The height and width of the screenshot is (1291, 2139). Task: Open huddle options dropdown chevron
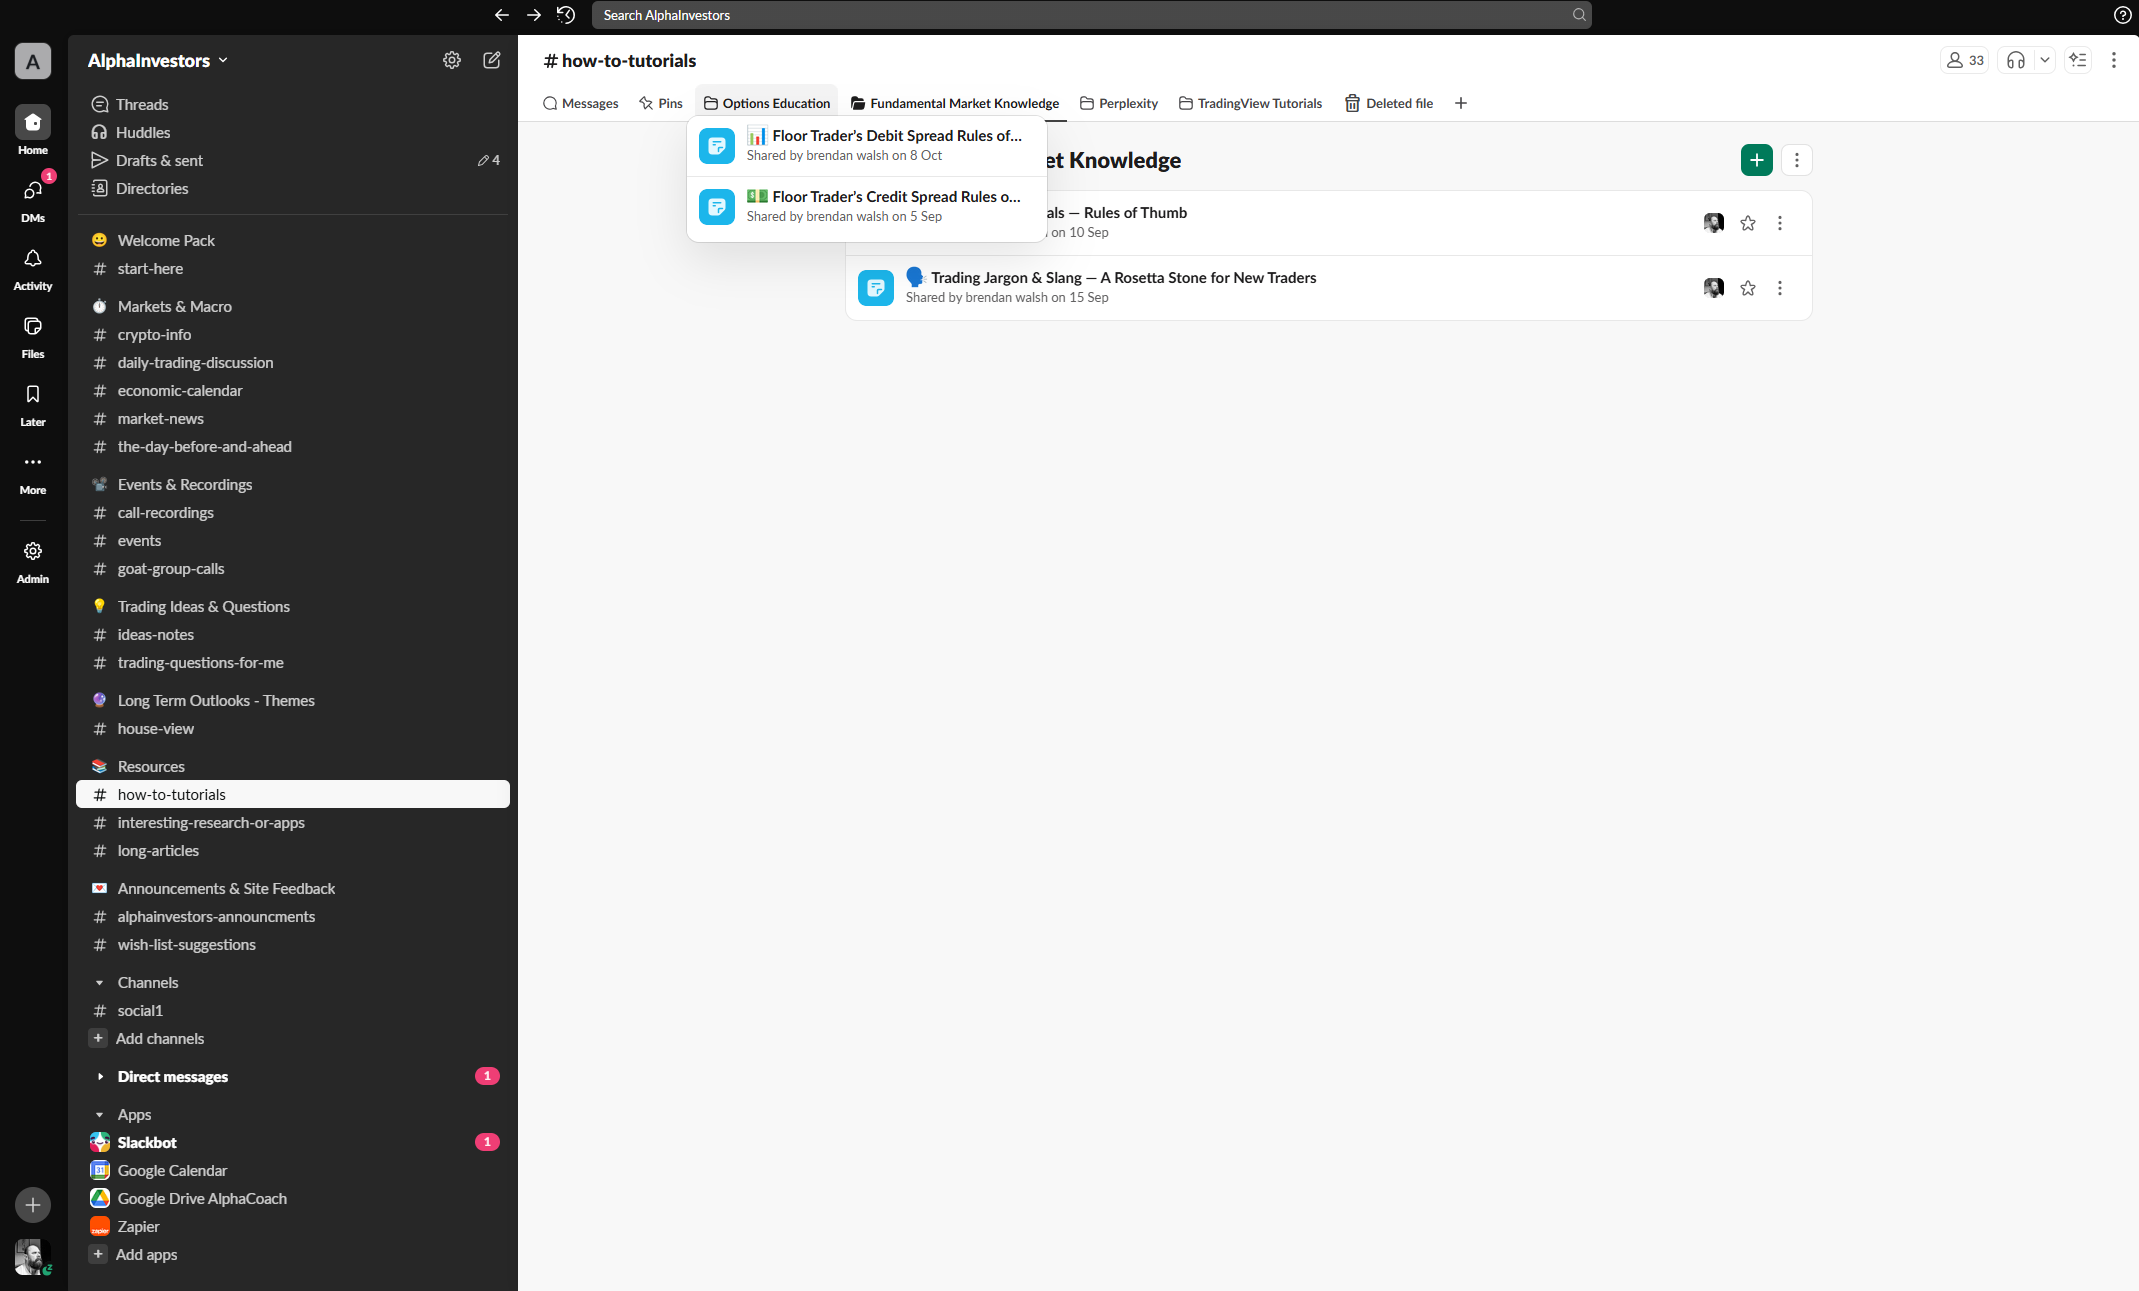(2045, 60)
